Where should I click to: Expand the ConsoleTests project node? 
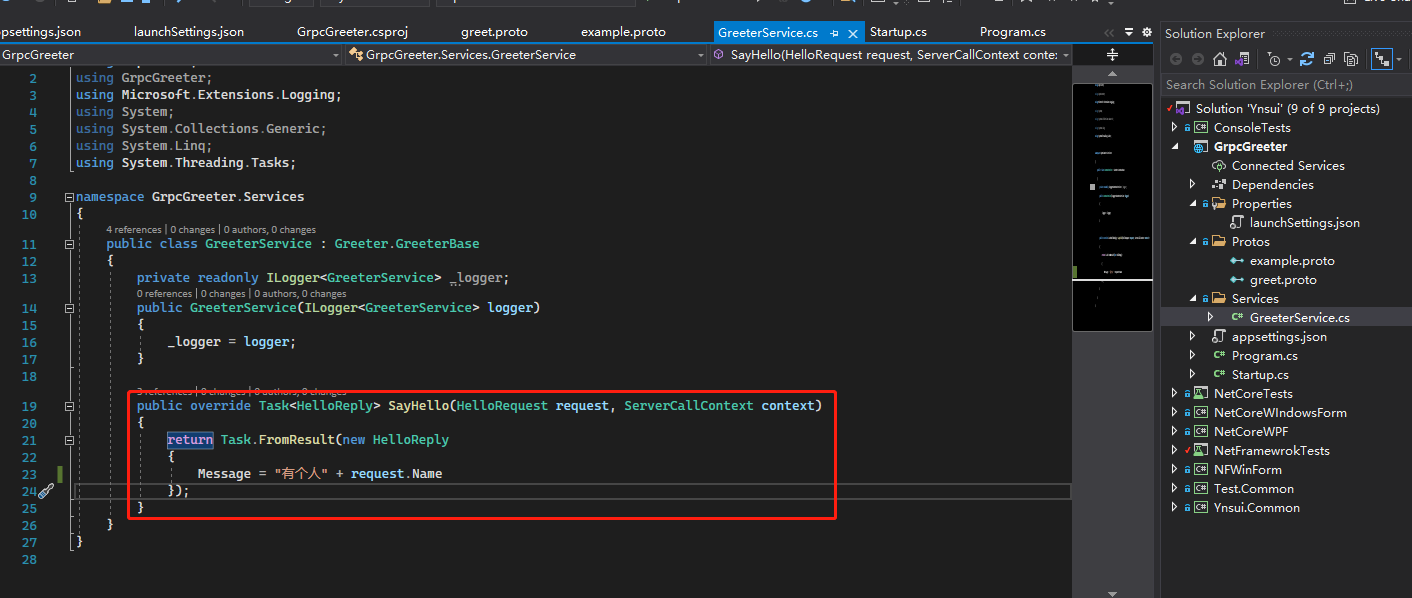(x=1175, y=127)
